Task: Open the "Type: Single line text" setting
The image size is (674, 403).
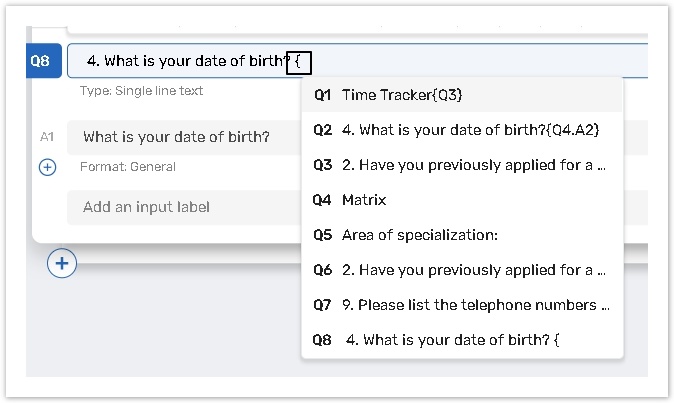Action: [141, 91]
